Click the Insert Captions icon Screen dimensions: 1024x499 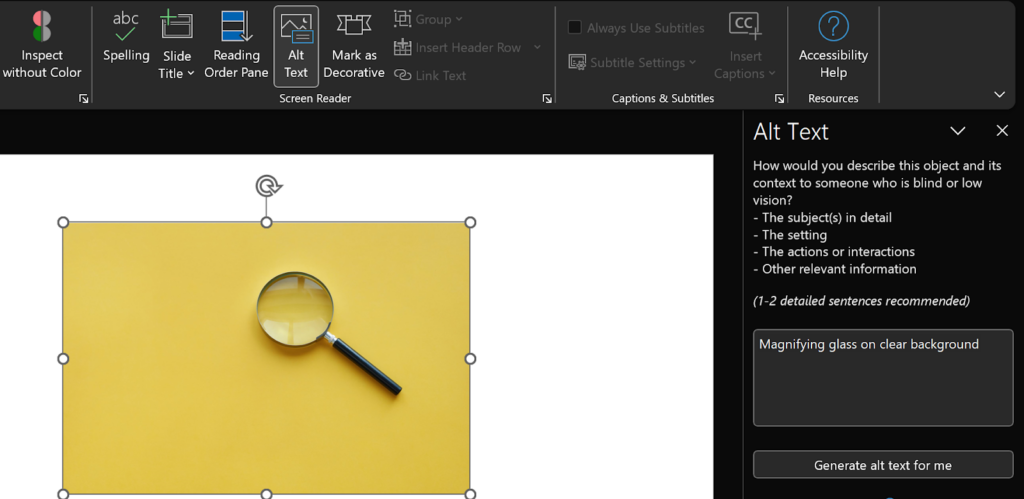click(x=745, y=27)
